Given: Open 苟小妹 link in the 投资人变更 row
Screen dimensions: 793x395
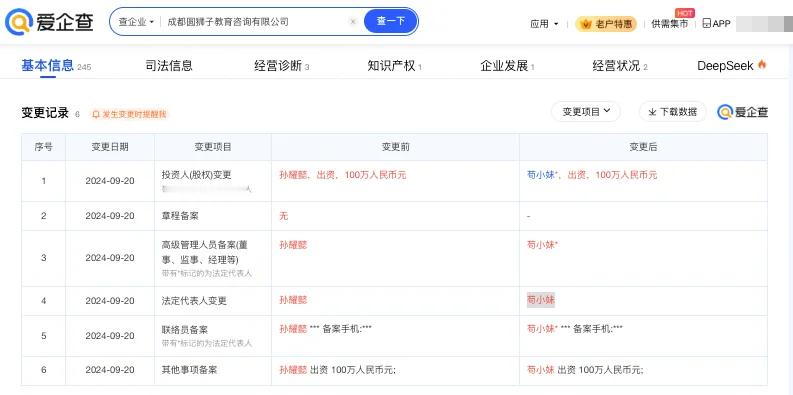Looking at the screenshot, I should point(543,175).
